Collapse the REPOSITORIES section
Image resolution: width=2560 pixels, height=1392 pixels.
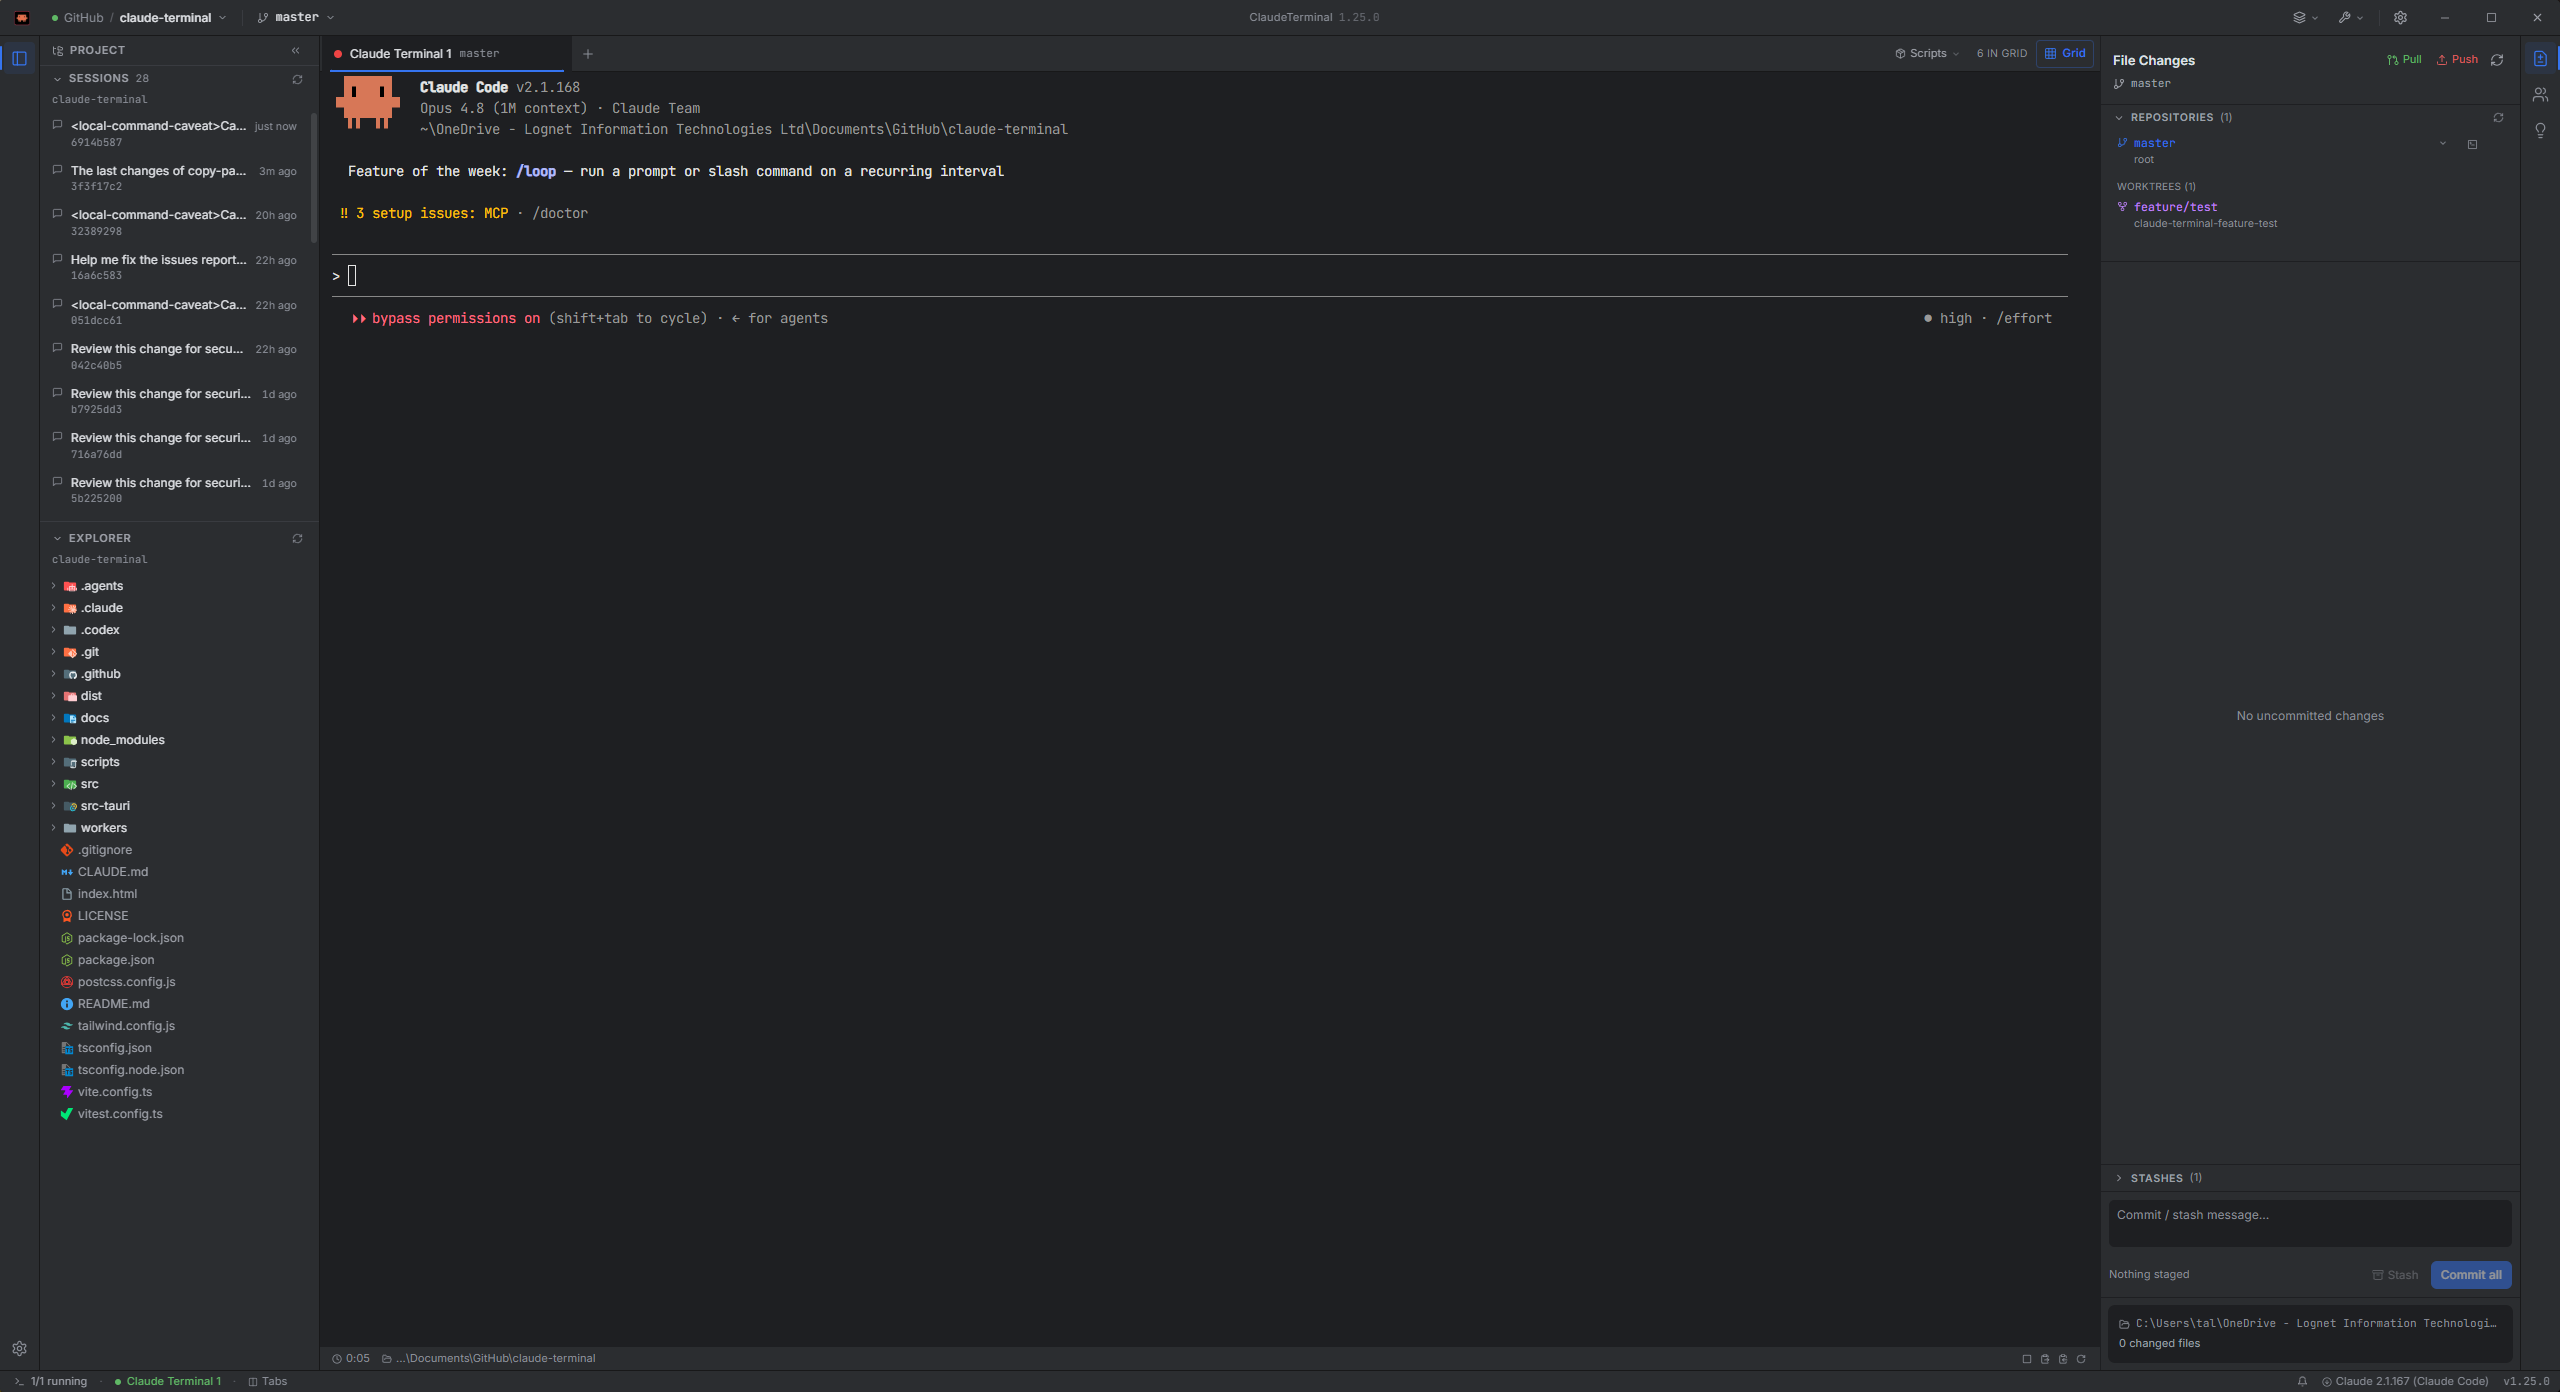(x=2119, y=118)
